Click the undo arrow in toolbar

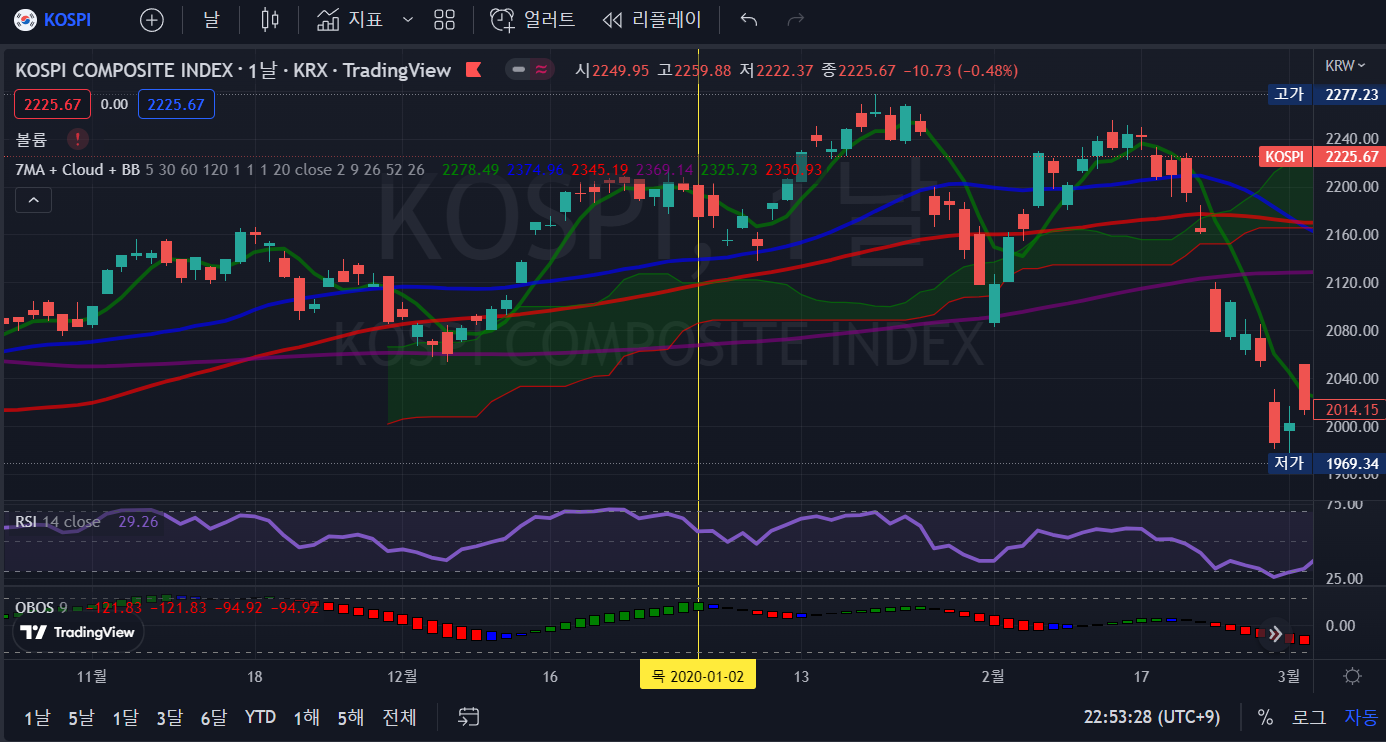click(748, 20)
